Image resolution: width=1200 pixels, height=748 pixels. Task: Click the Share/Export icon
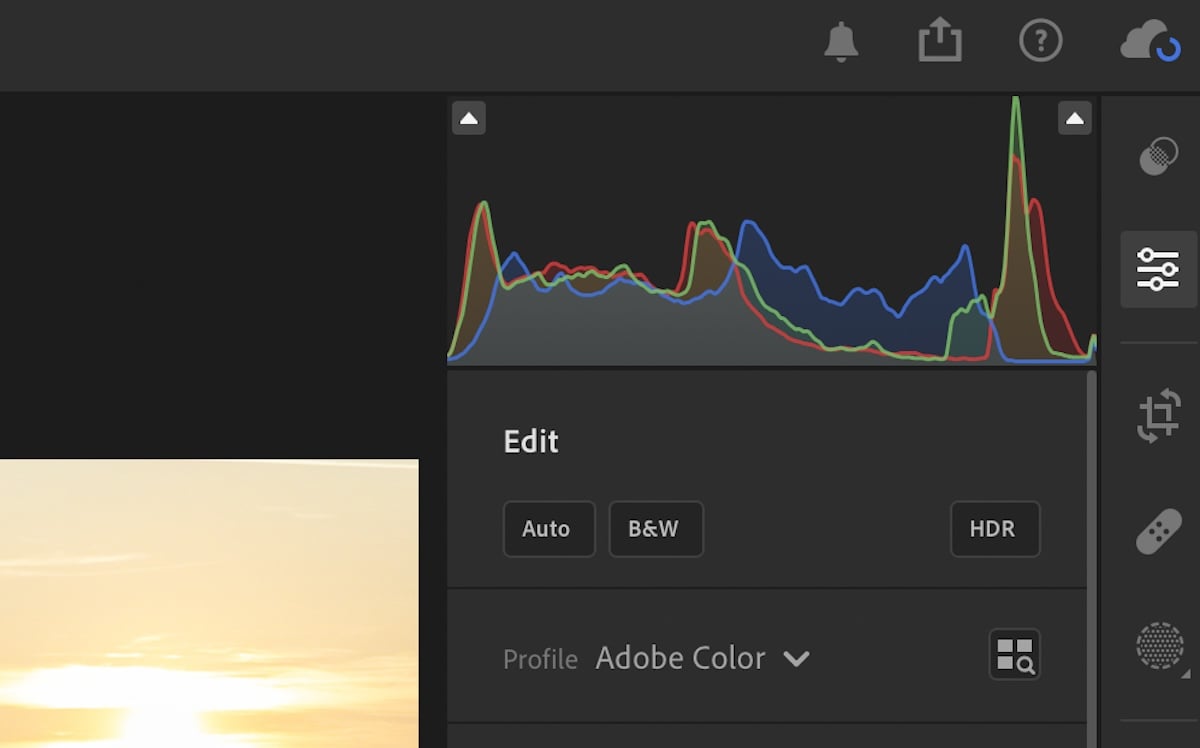(940, 40)
